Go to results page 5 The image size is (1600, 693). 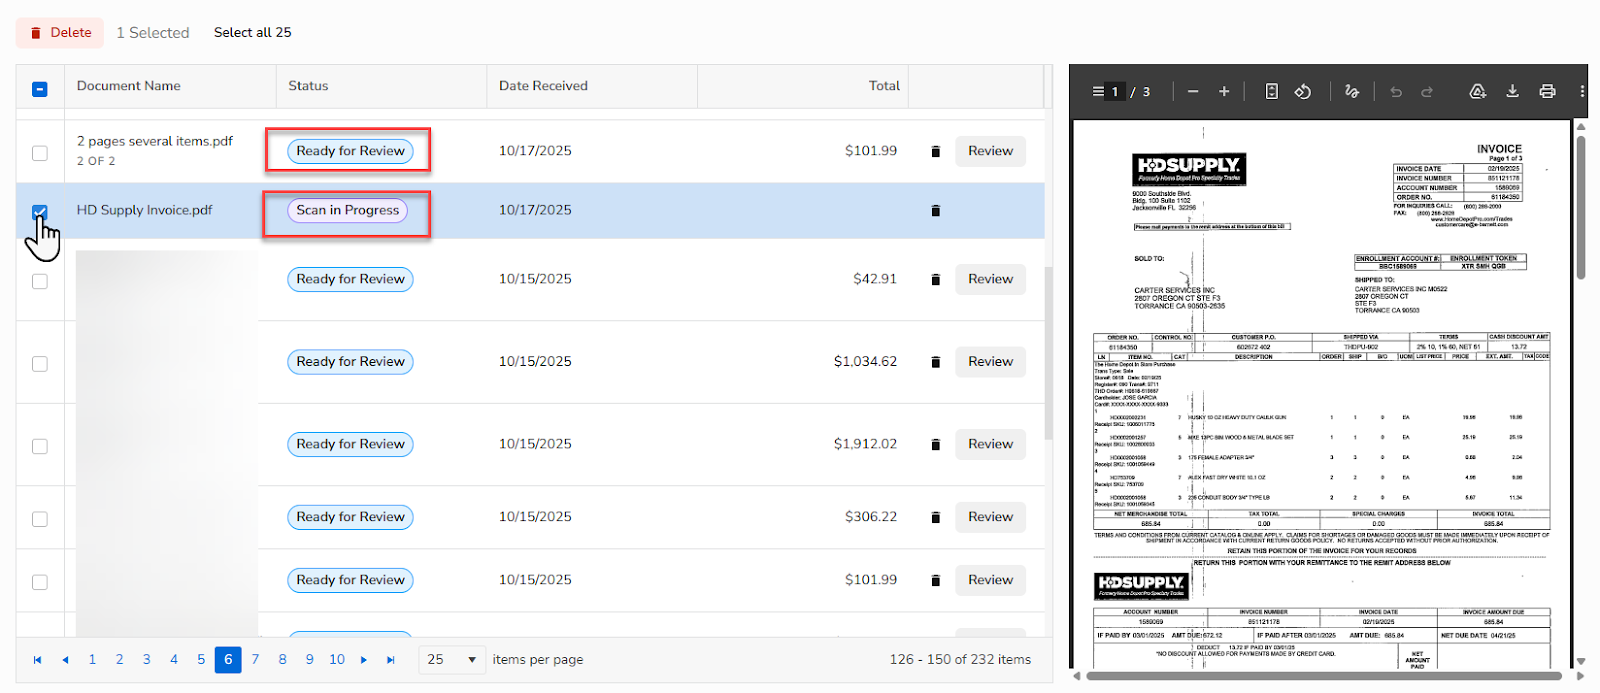coord(201,660)
